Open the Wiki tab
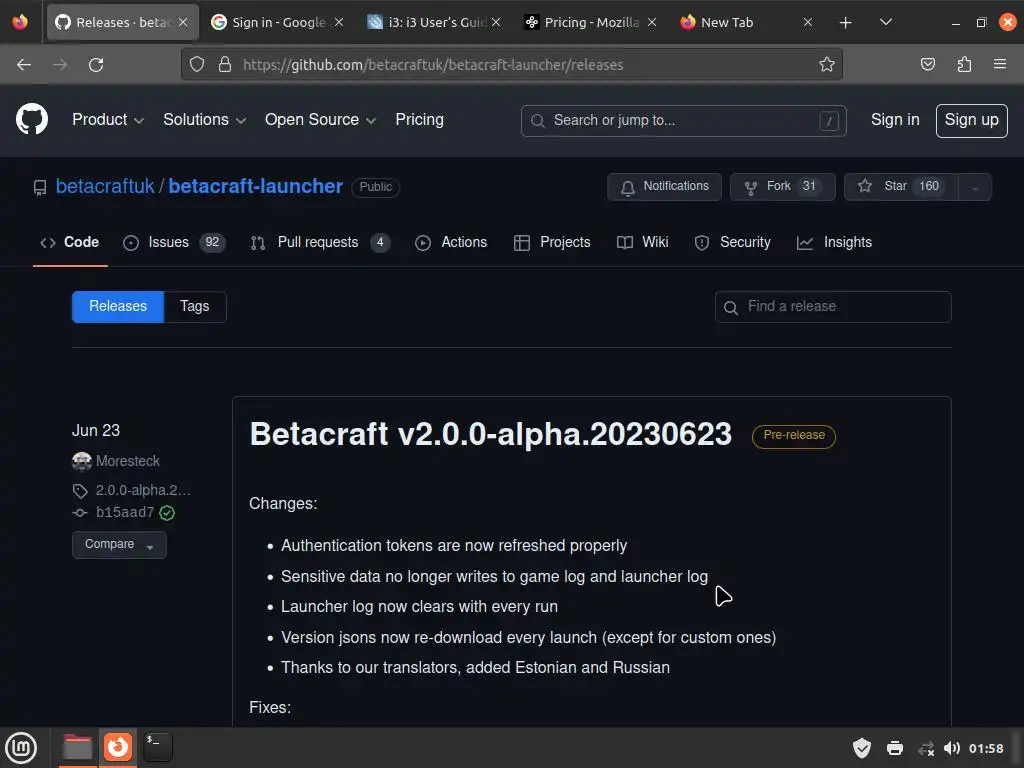 [642, 242]
